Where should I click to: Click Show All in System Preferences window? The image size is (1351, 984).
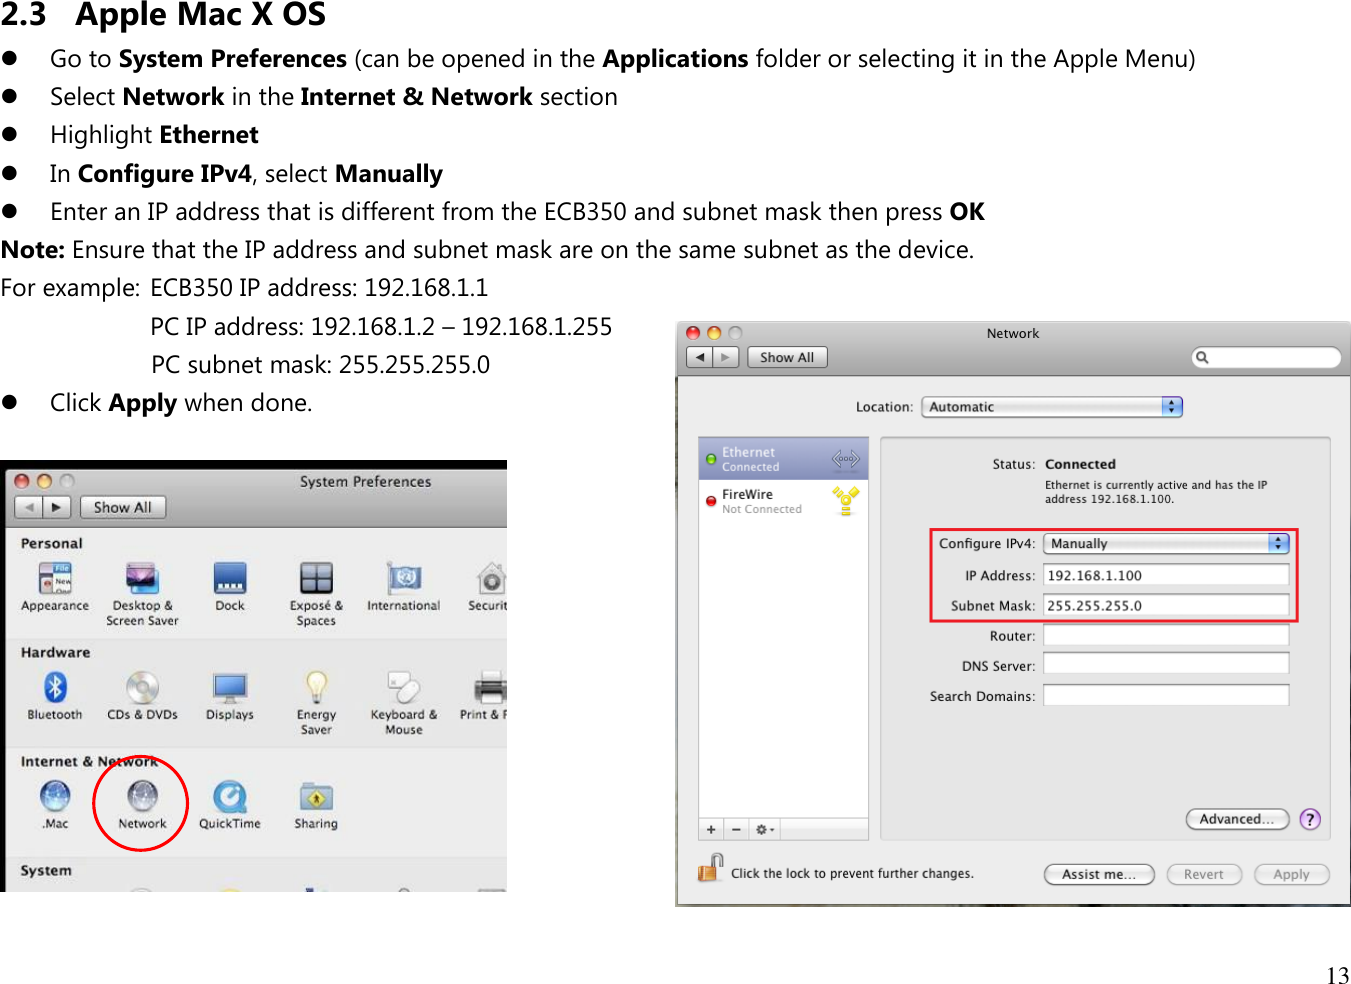tap(123, 507)
